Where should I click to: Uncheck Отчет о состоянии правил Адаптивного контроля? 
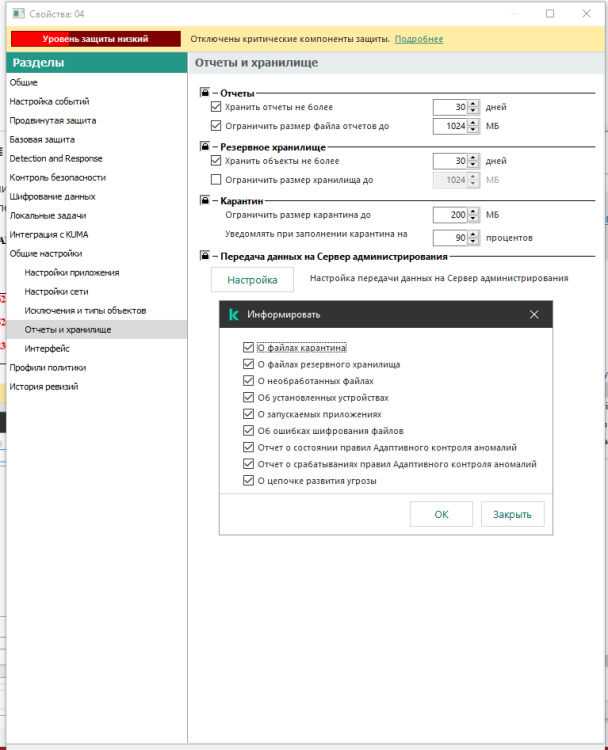click(248, 447)
